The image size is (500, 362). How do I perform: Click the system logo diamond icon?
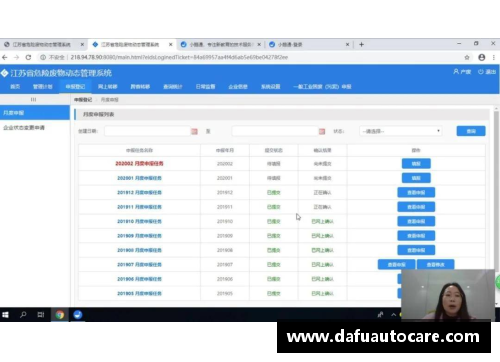[x=4, y=73]
